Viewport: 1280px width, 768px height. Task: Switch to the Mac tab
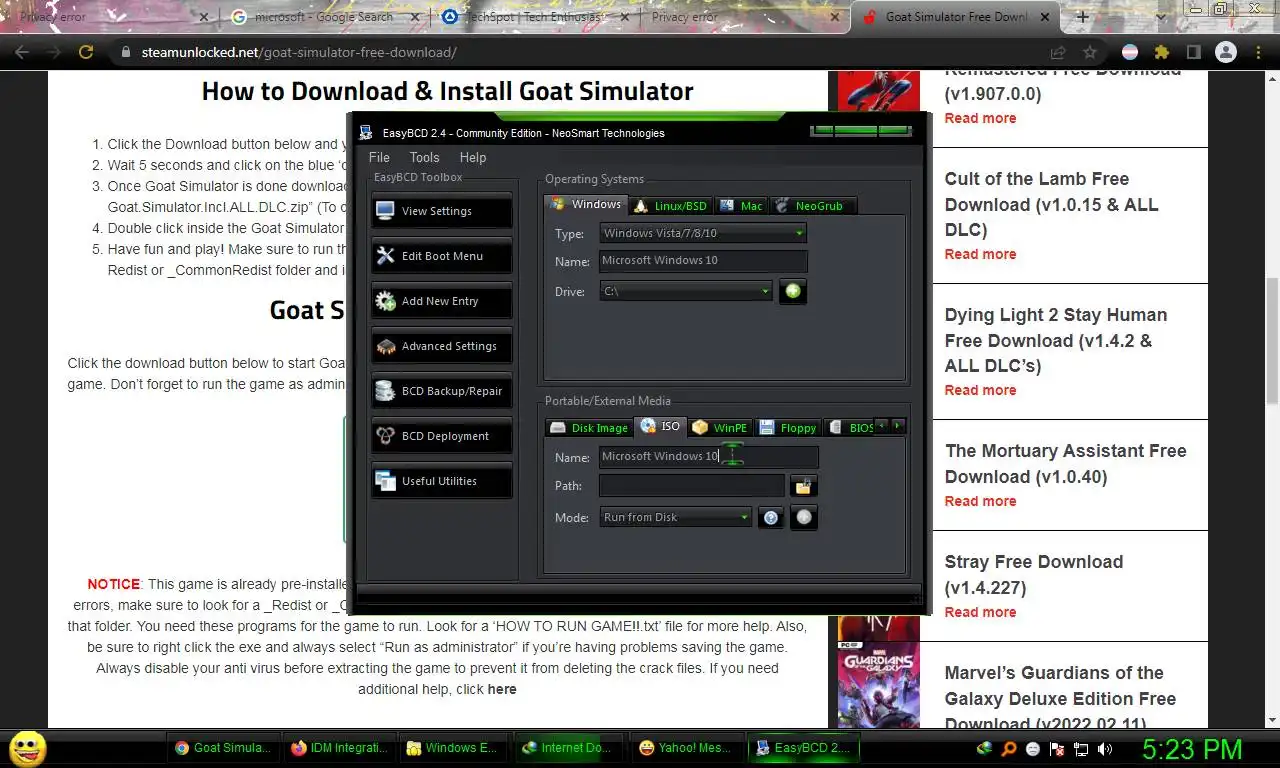(x=741, y=206)
